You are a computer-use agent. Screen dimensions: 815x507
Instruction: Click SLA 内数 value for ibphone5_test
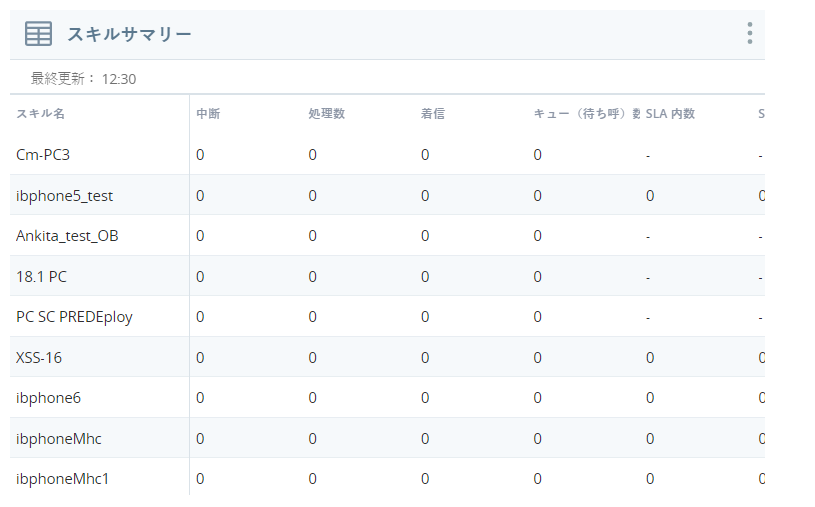(x=650, y=196)
